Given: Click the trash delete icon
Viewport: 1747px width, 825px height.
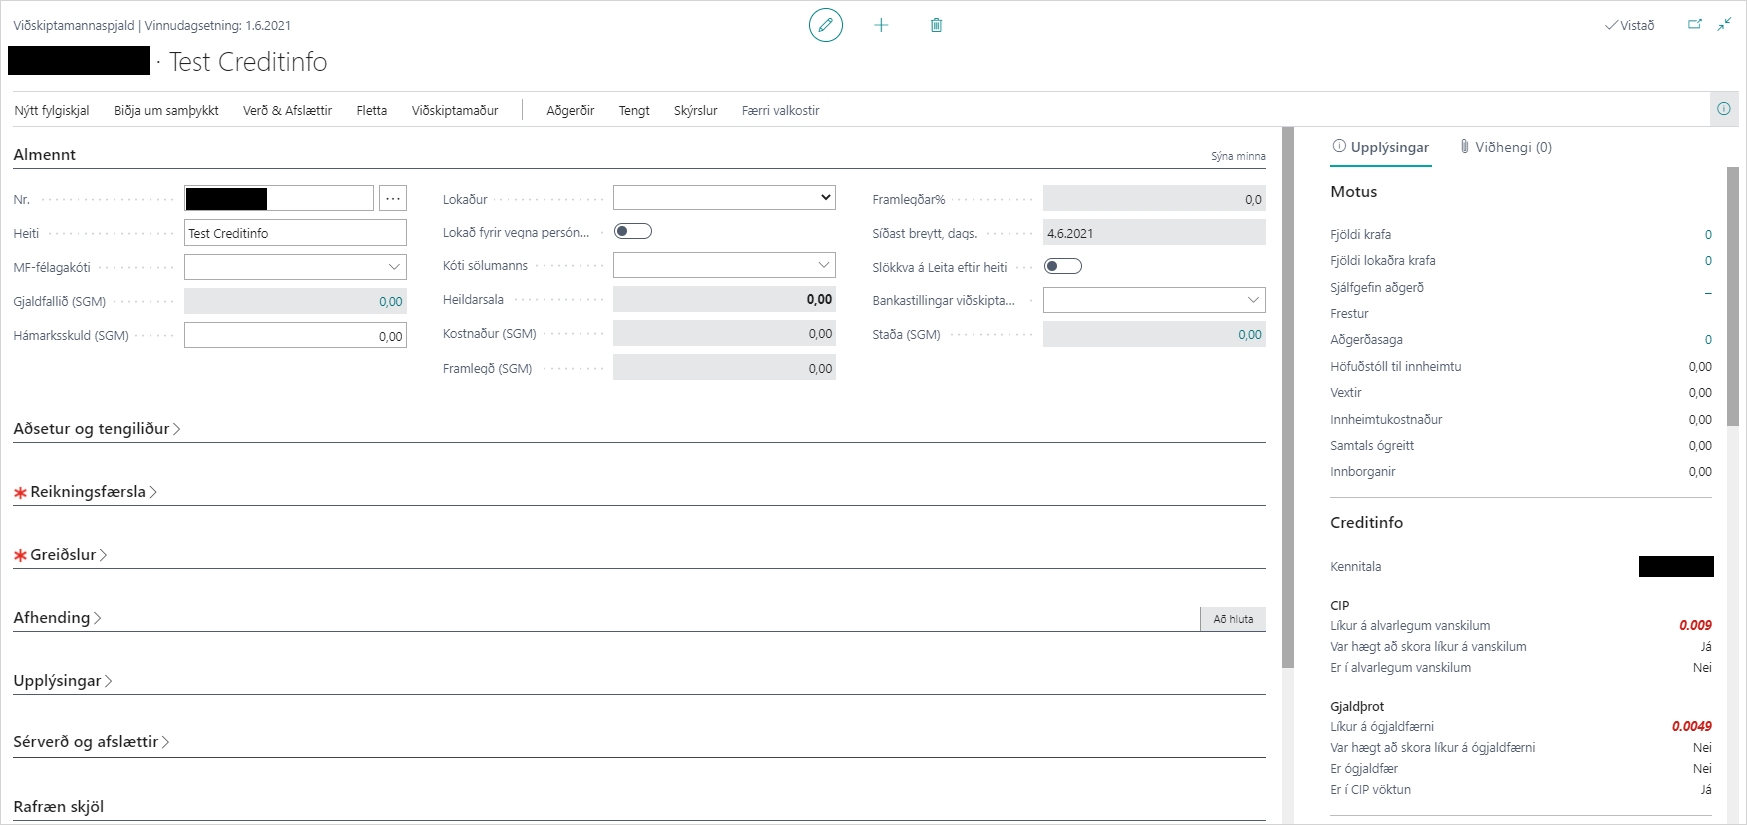Looking at the screenshot, I should pyautogui.click(x=936, y=25).
